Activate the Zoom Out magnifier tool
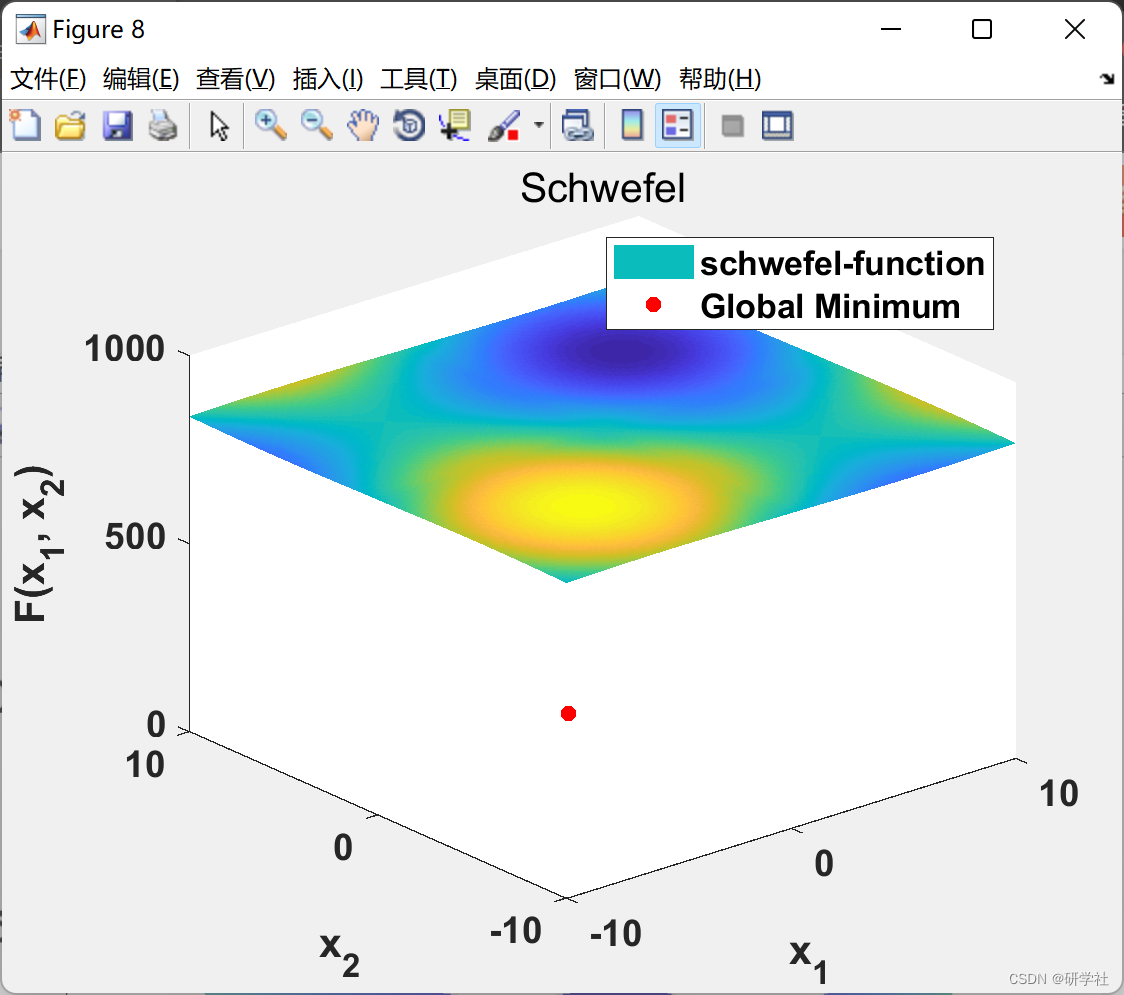 coord(316,125)
